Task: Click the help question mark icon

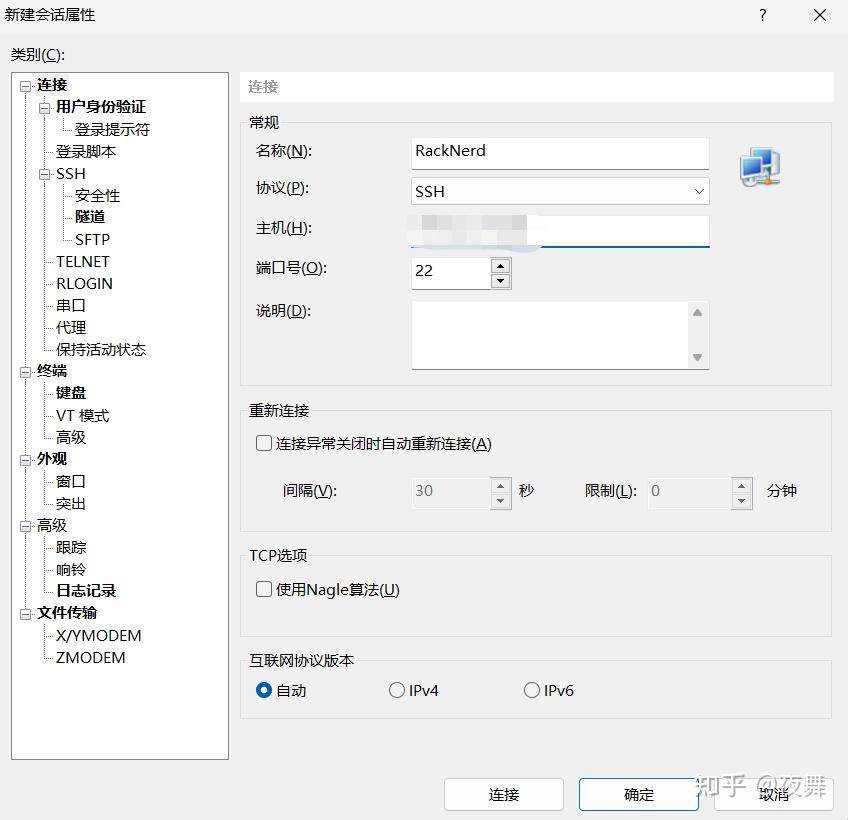Action: (763, 15)
